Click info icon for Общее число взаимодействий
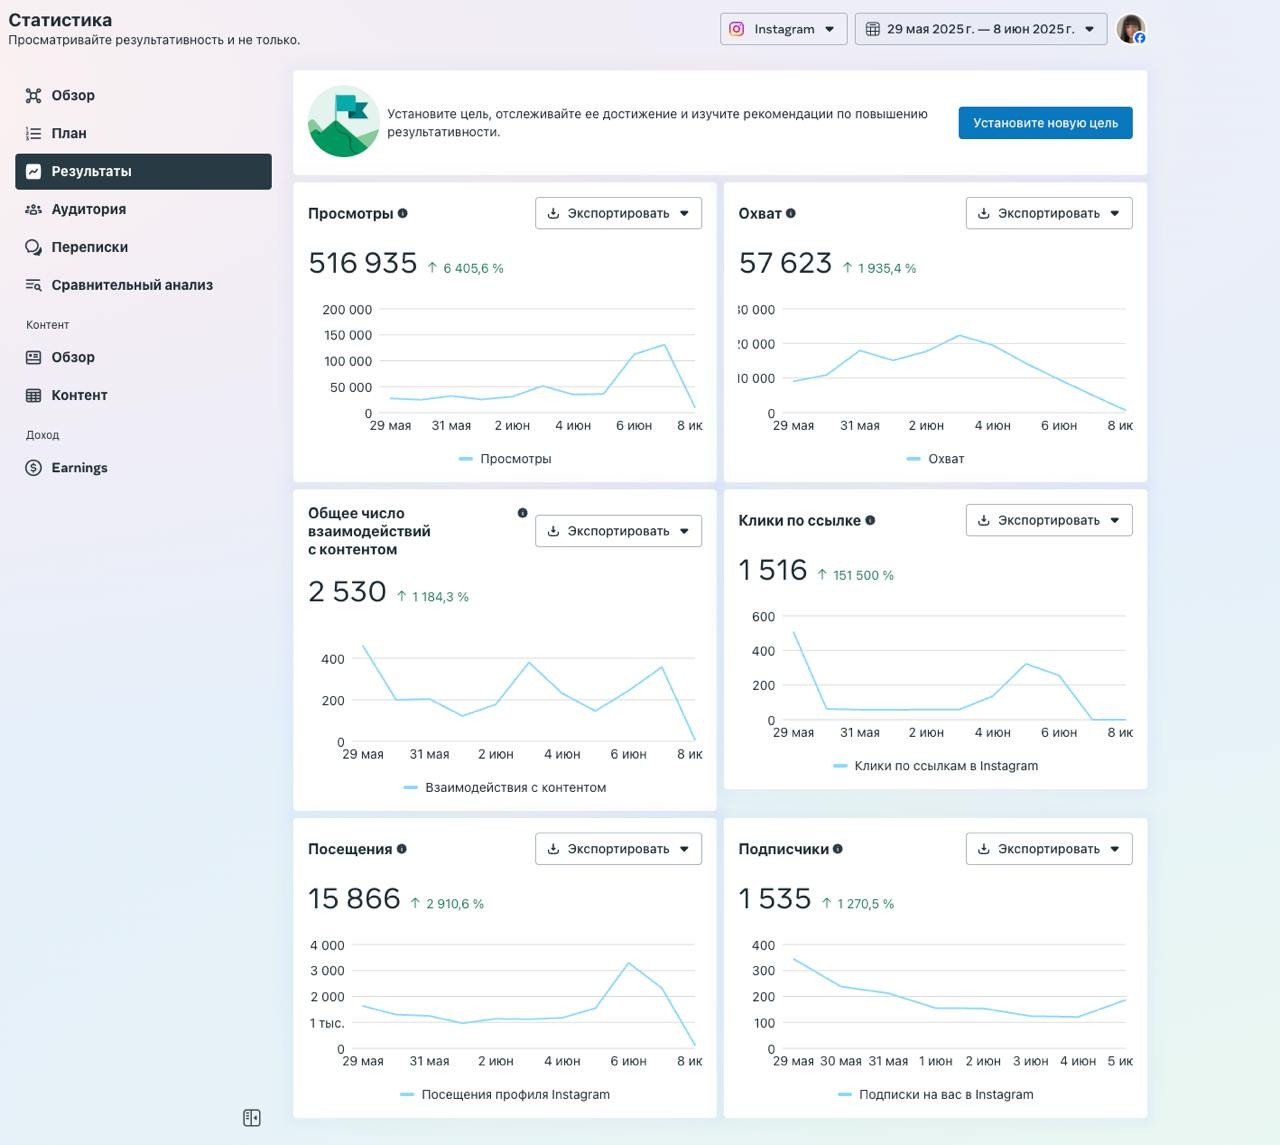The height and width of the screenshot is (1145, 1280). [x=522, y=513]
